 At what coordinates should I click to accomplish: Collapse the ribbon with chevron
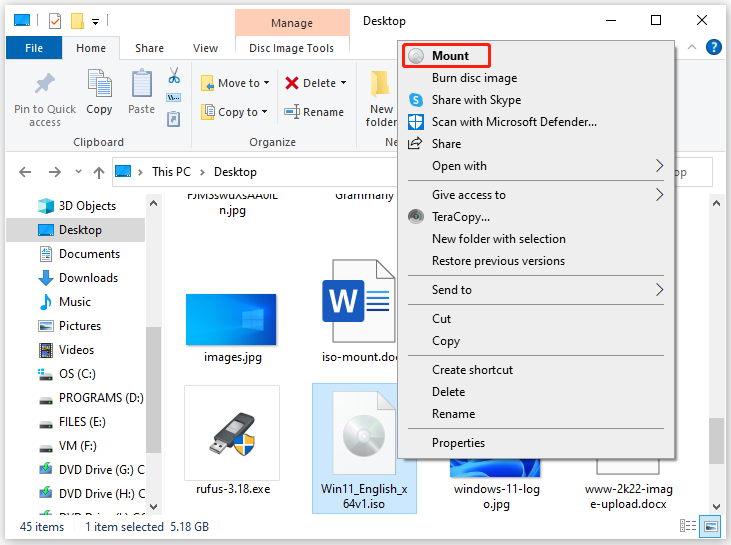click(x=692, y=47)
